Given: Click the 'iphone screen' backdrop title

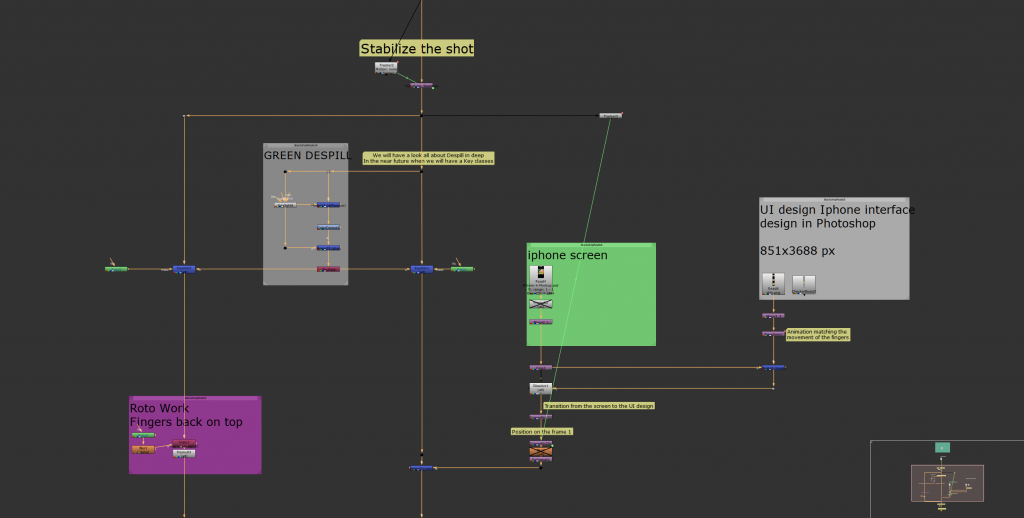Looking at the screenshot, I should (x=568, y=255).
